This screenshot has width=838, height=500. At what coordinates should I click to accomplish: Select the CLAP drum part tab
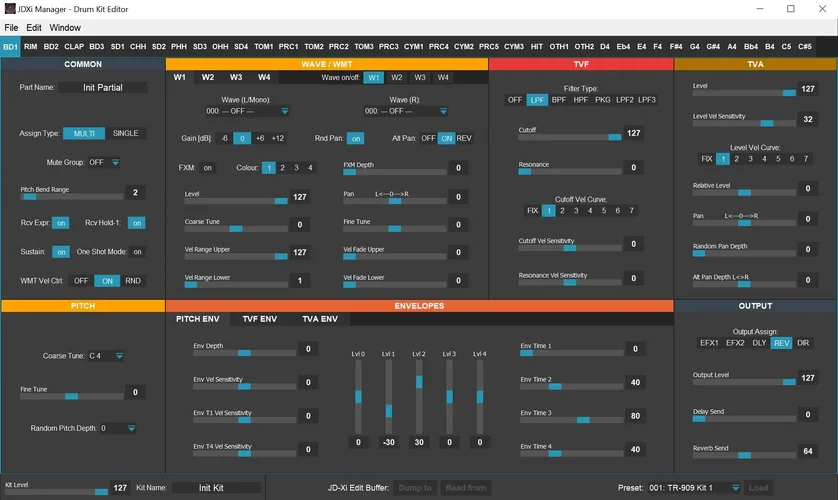tap(74, 46)
